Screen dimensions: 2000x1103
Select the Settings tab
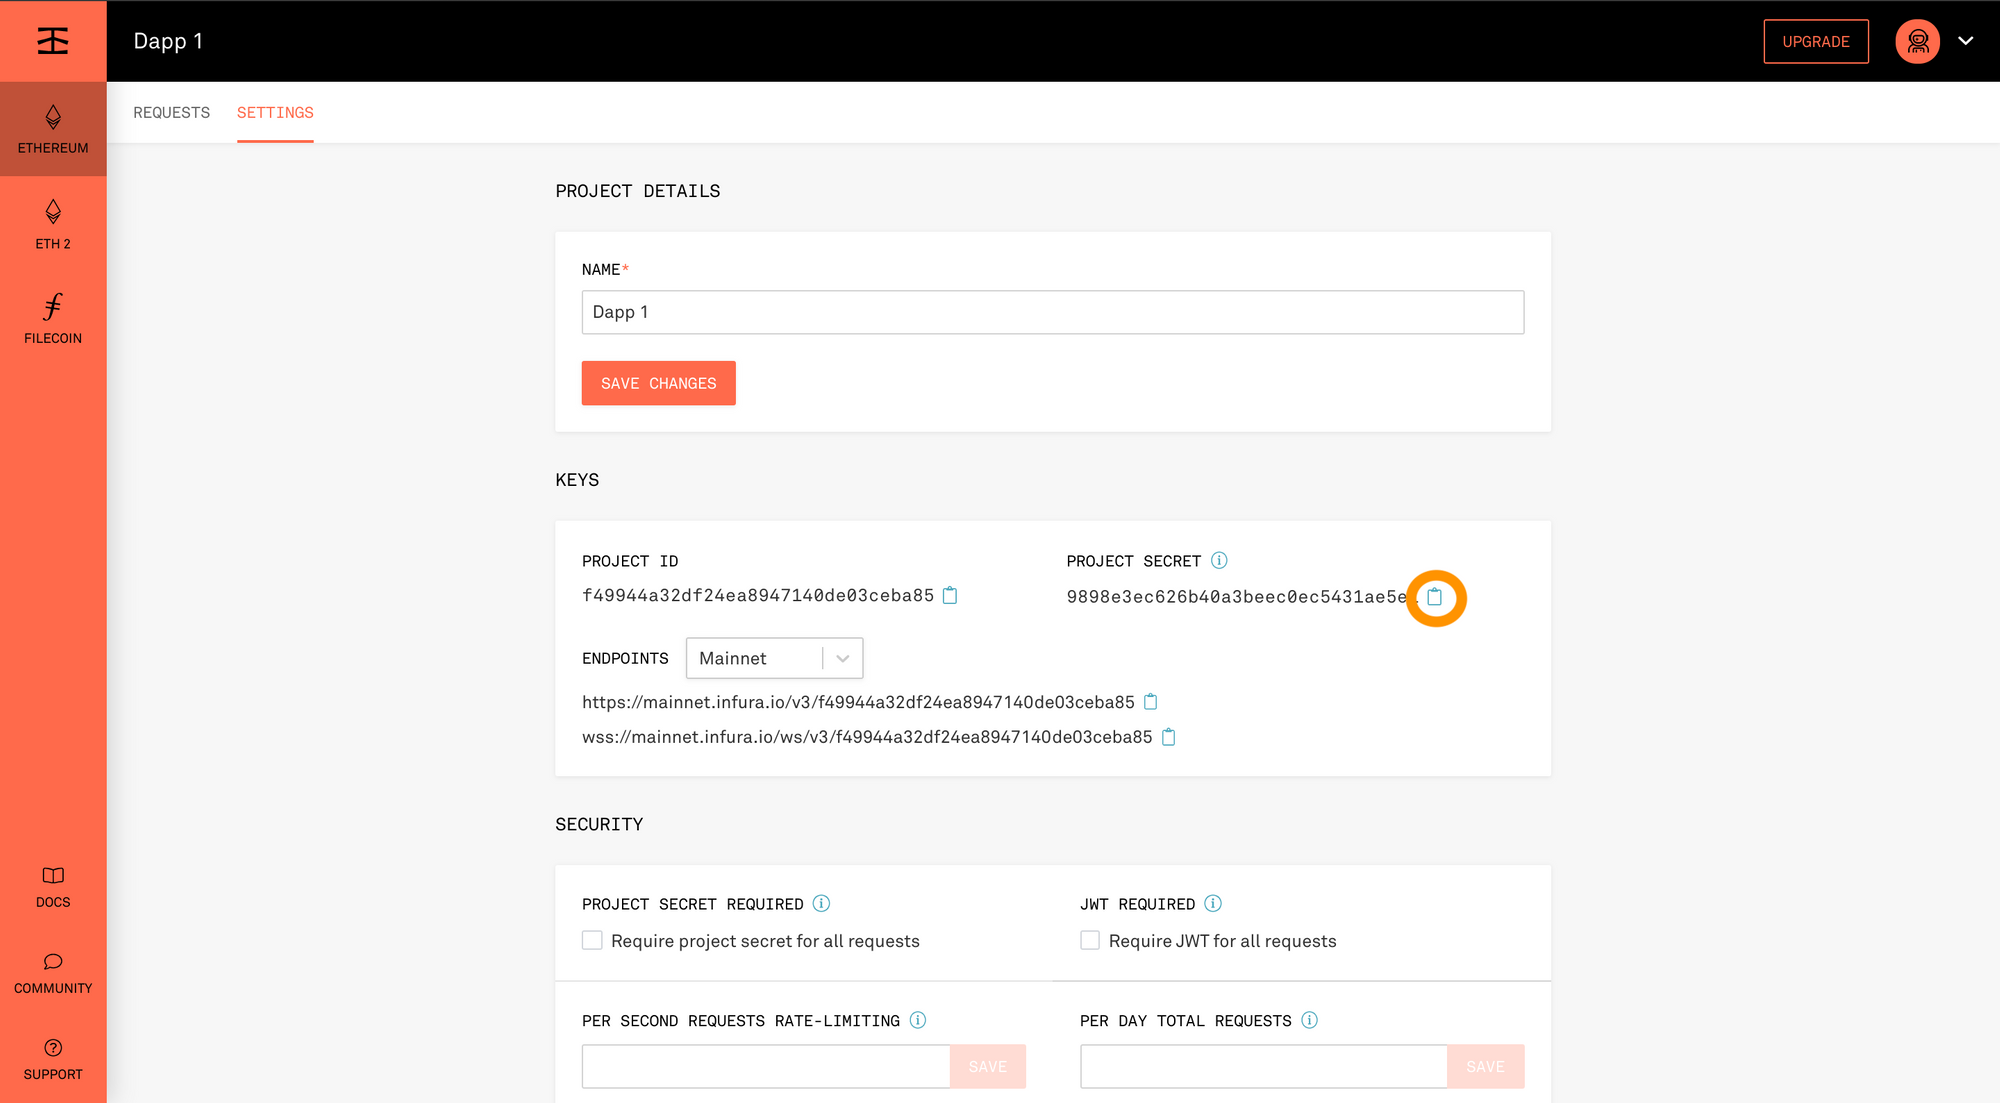[275, 112]
